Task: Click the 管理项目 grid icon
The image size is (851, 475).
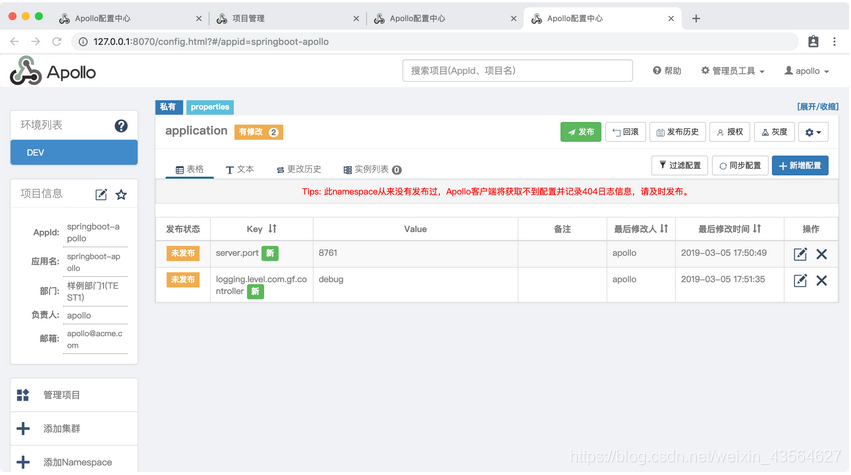Action: [23, 395]
